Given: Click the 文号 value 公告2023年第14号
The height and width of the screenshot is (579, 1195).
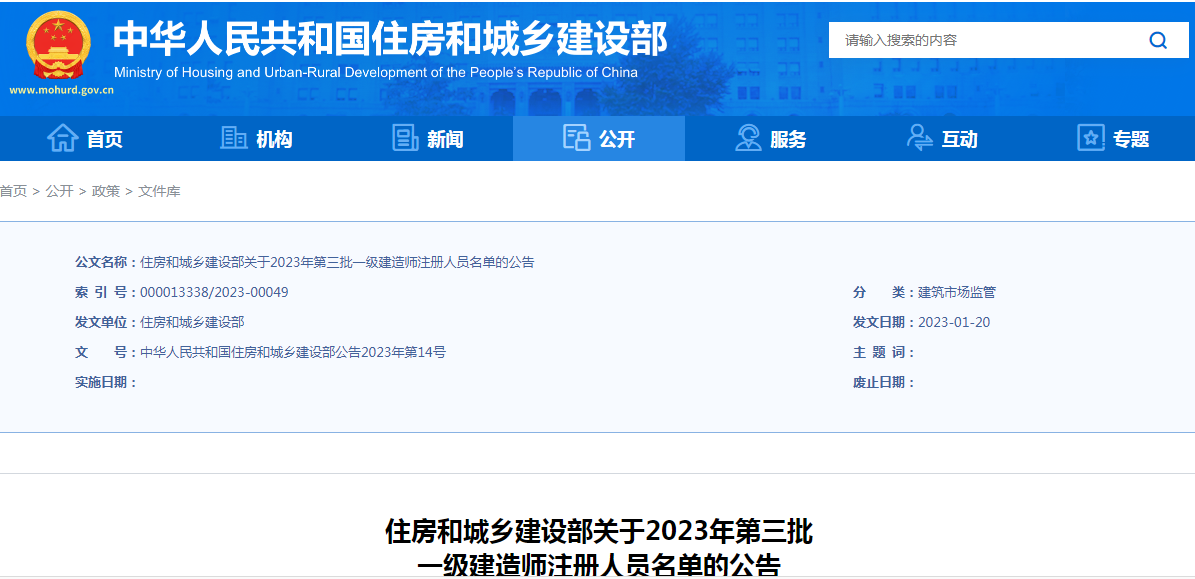Looking at the screenshot, I should [x=293, y=352].
